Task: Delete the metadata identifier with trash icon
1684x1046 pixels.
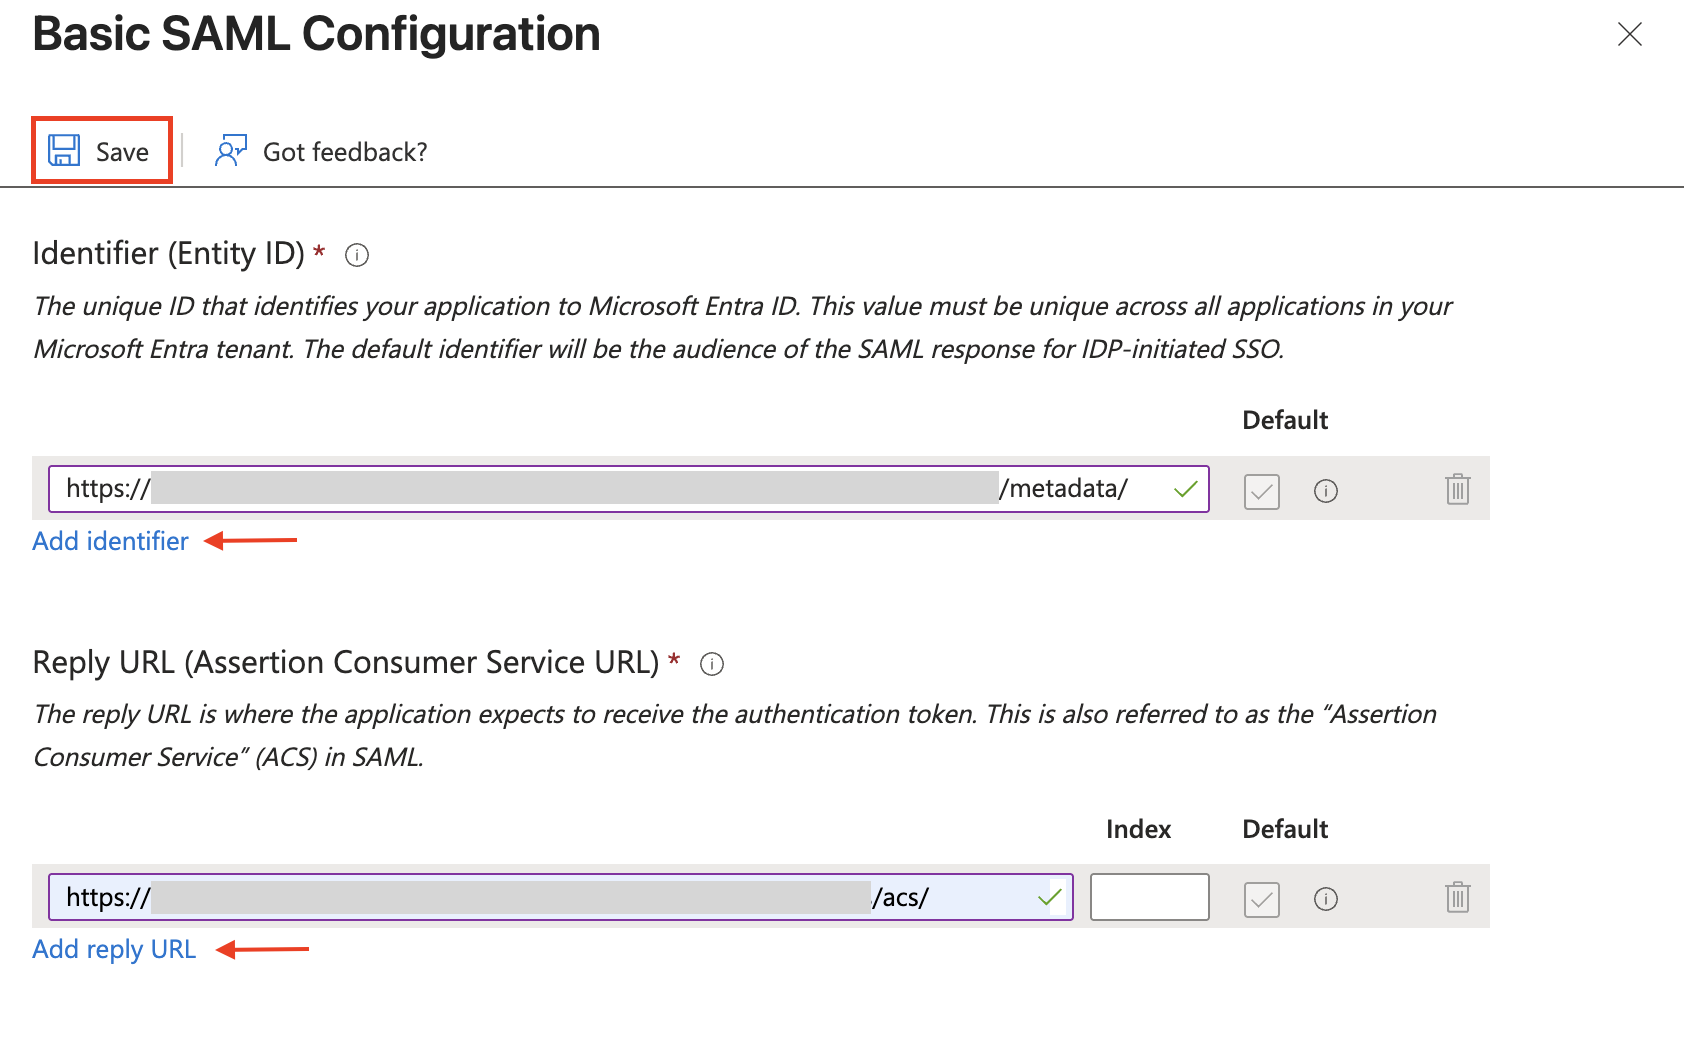Action: [1457, 490]
